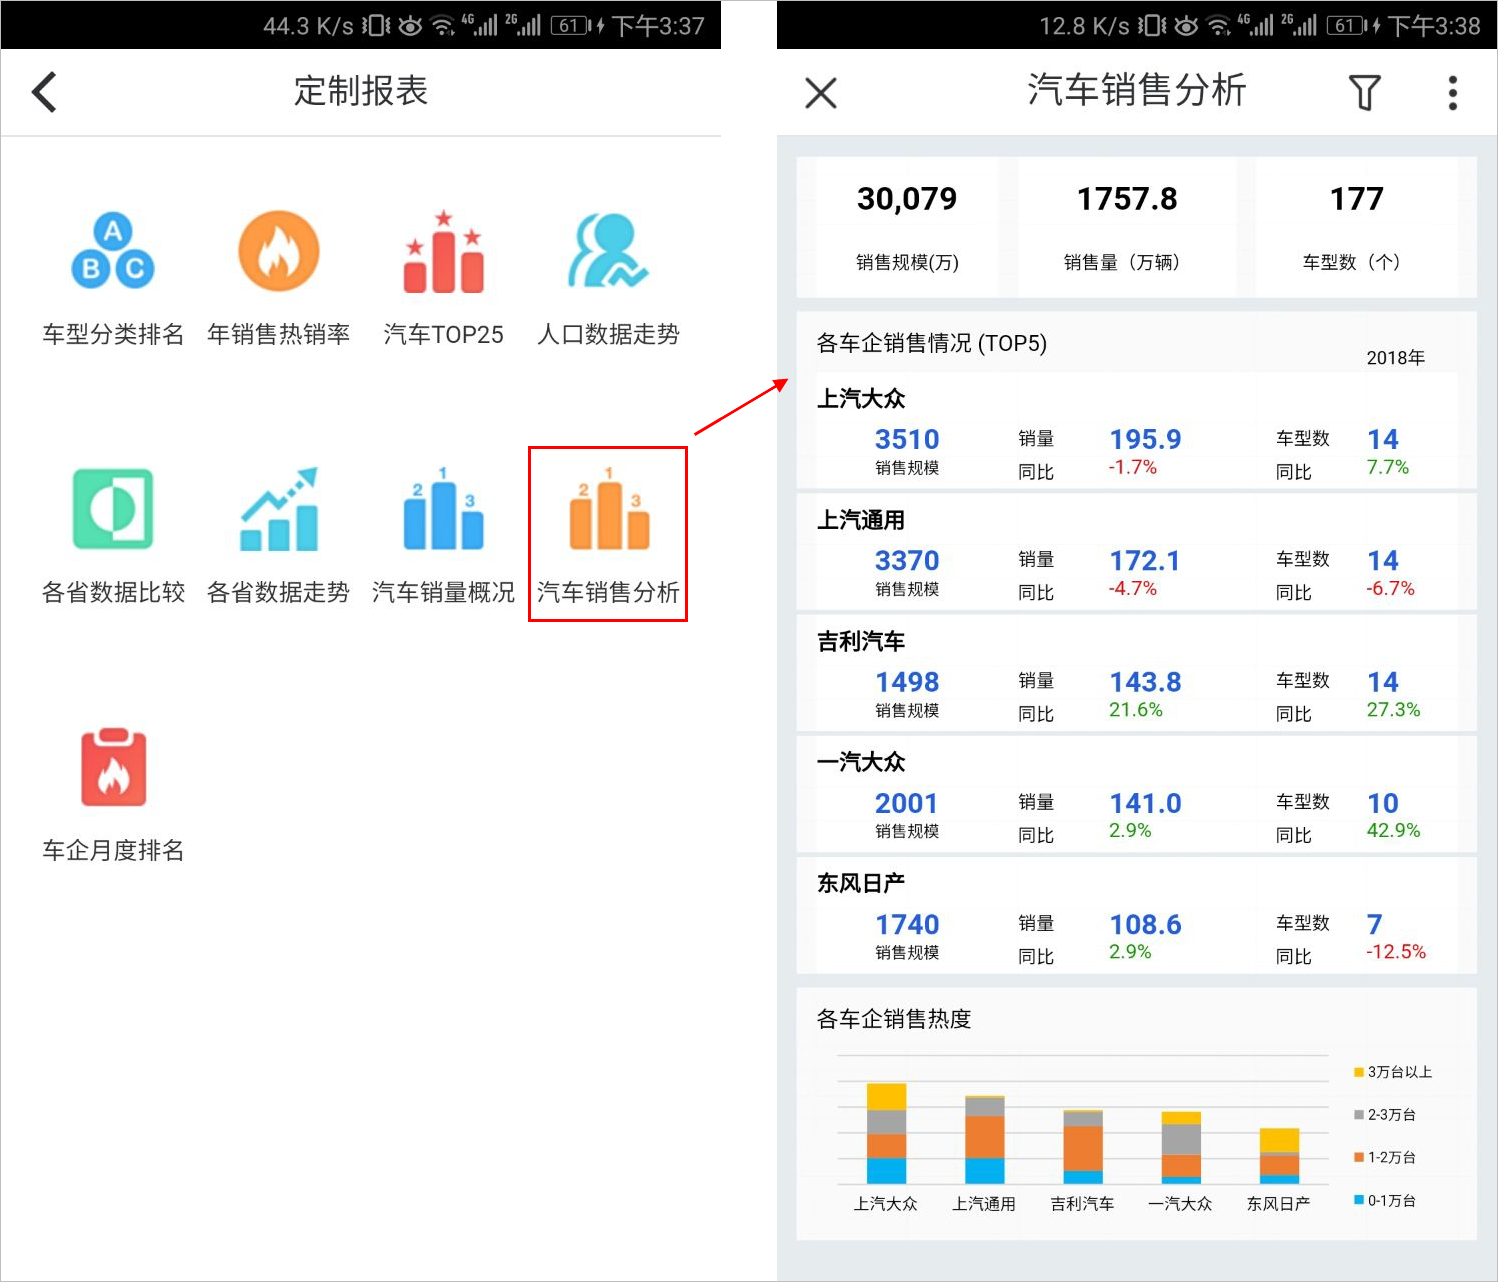
Task: Open the filter funnel in 汽车销售分析
Action: click(1365, 93)
